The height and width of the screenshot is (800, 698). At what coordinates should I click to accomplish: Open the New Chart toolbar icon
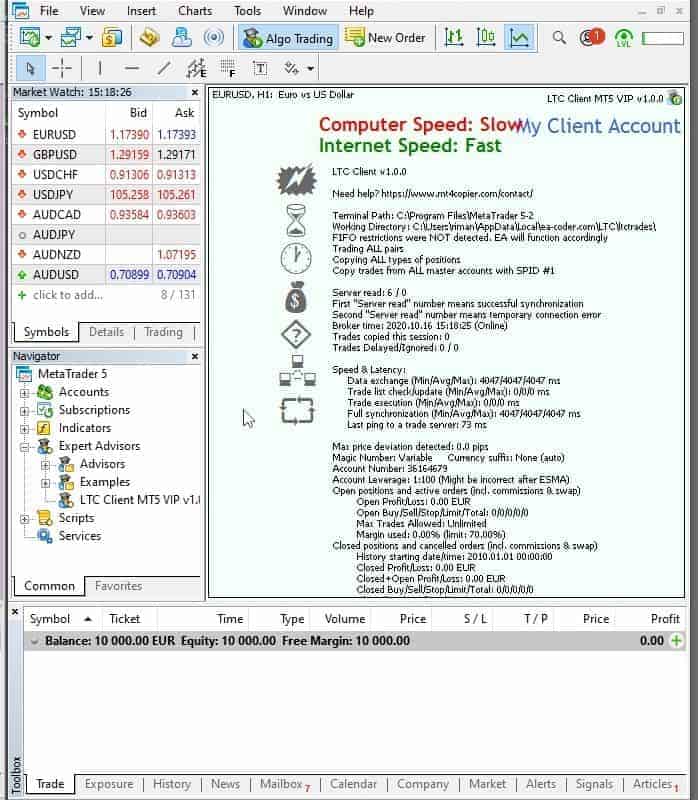pos(29,38)
